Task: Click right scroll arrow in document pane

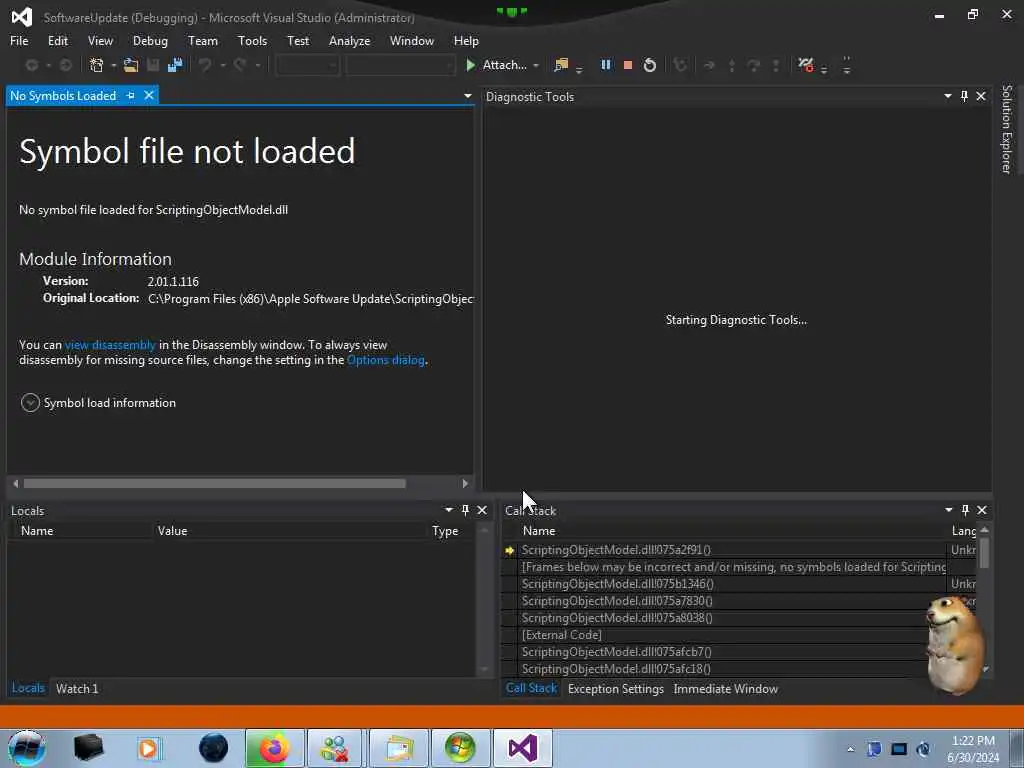Action: click(465, 483)
